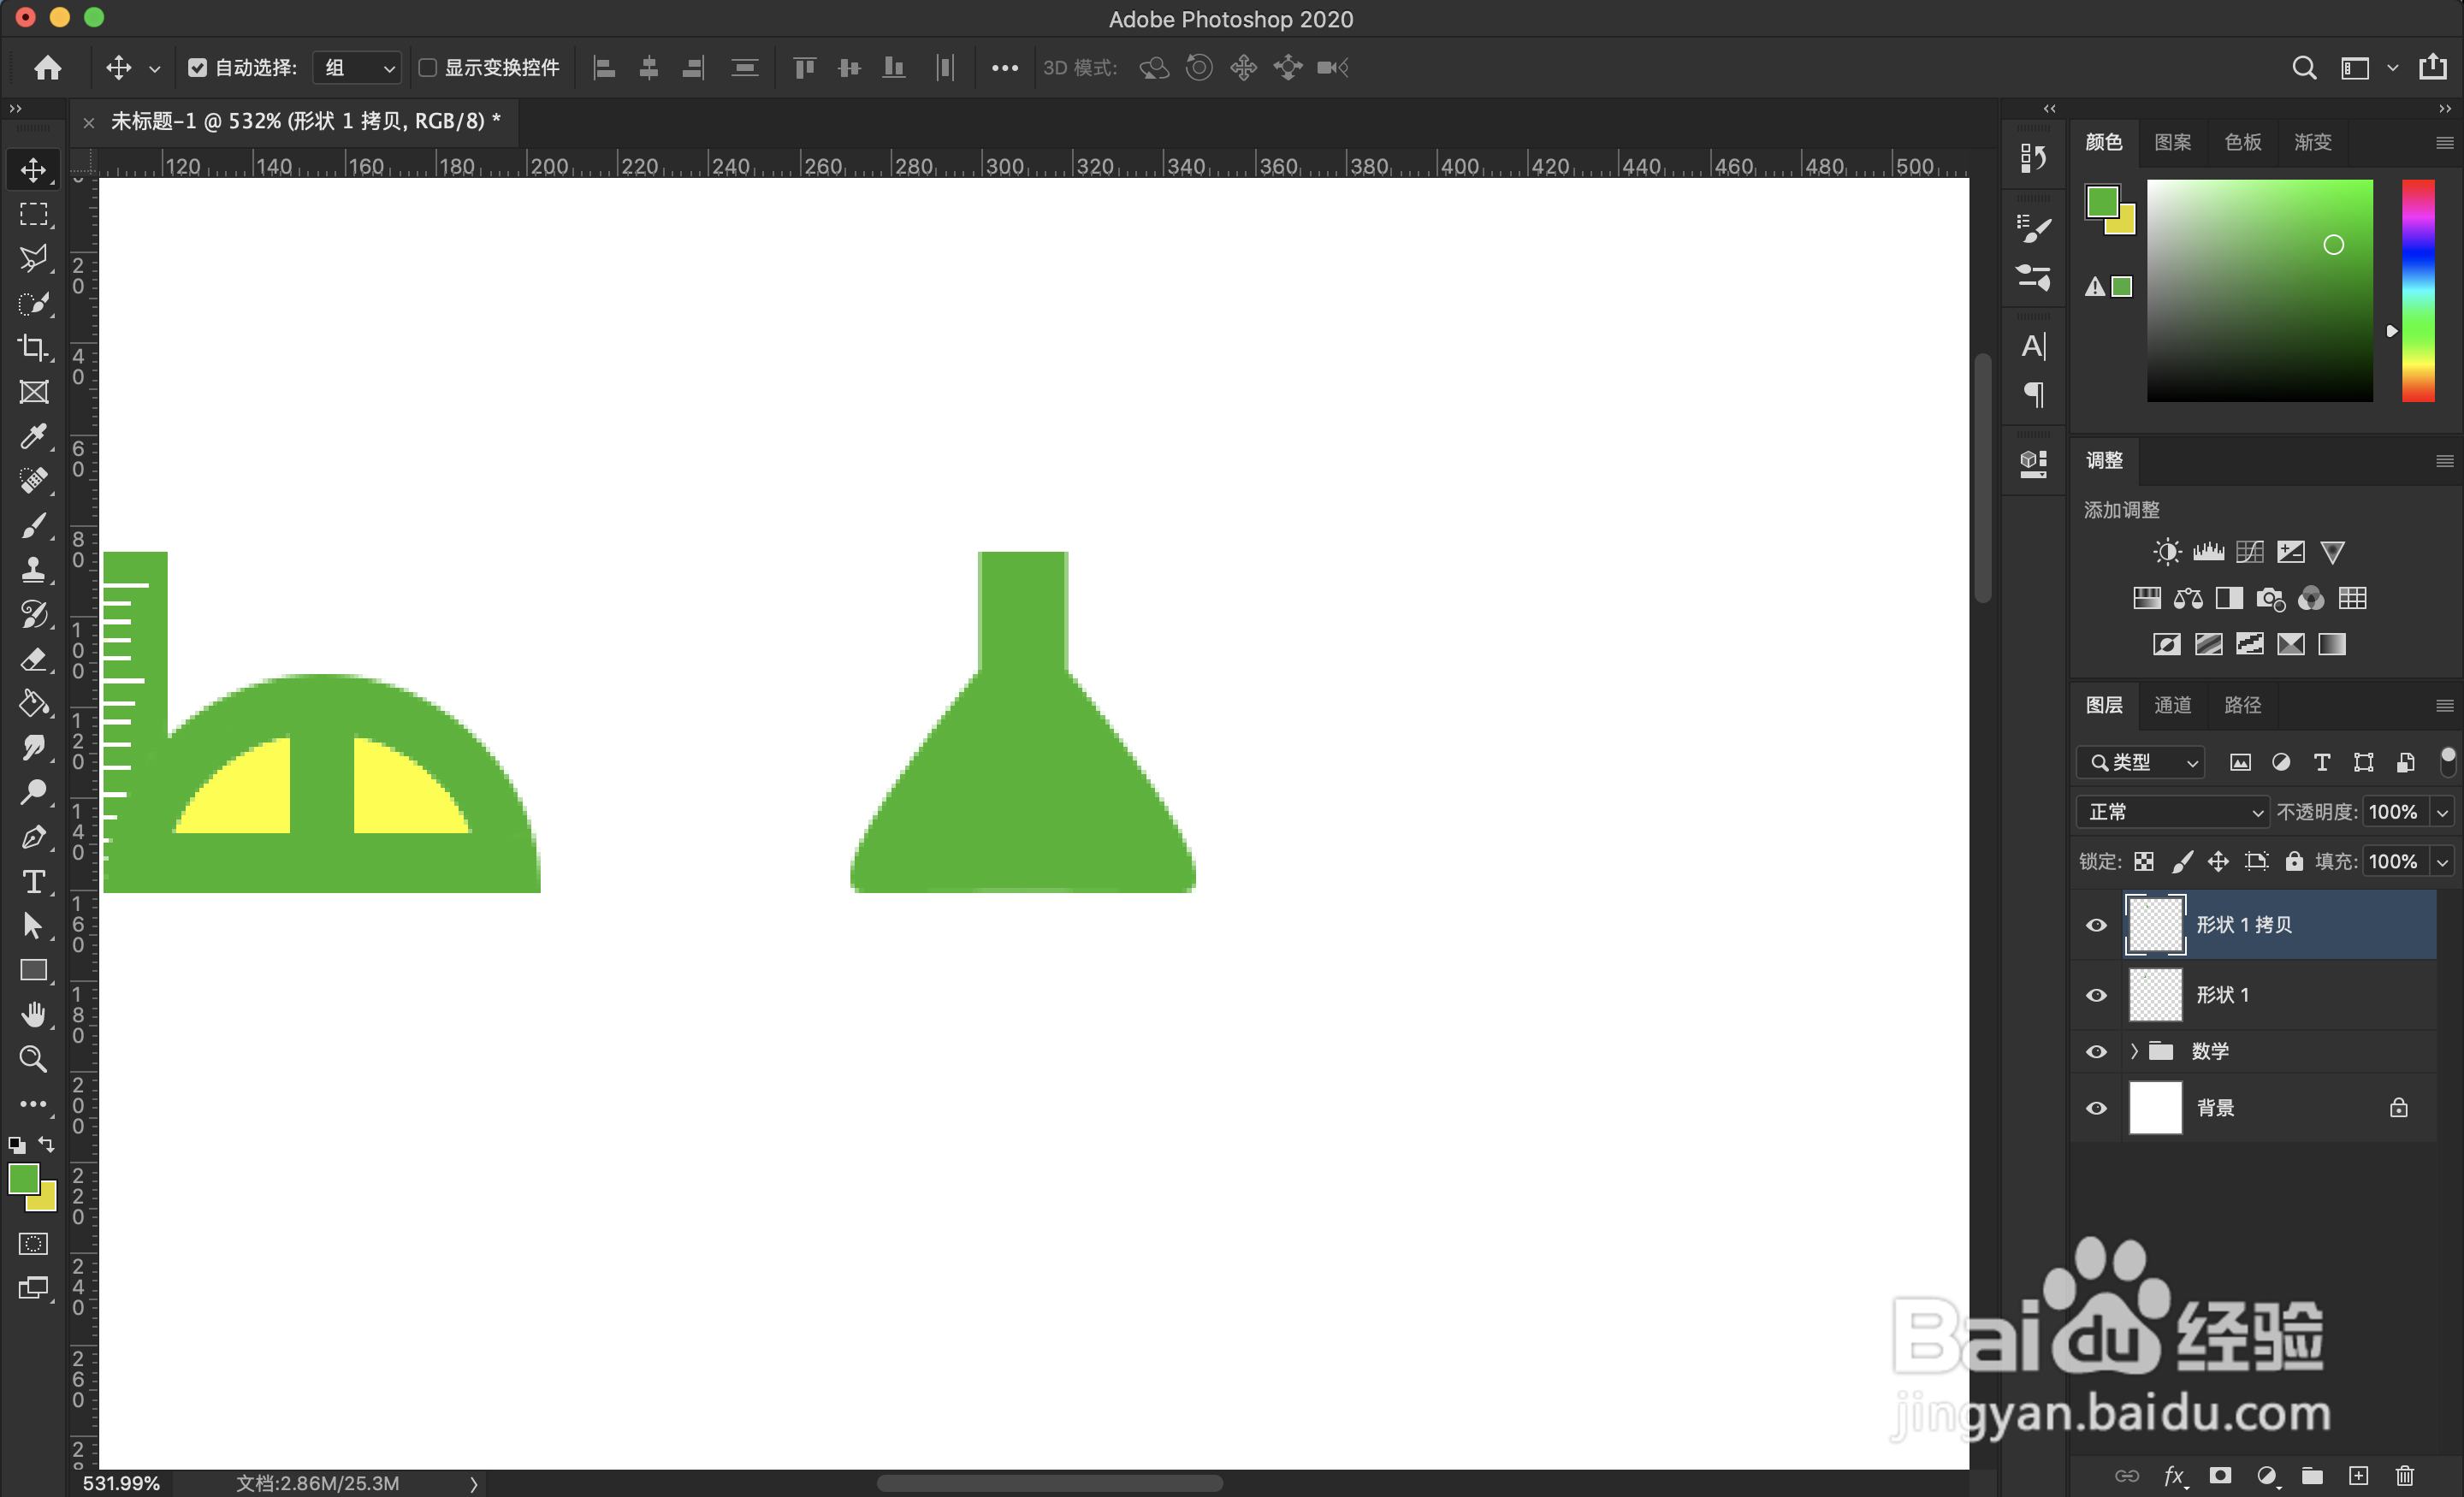Click the 不透明度 value field
This screenshot has height=1497, width=2464.
(2394, 812)
